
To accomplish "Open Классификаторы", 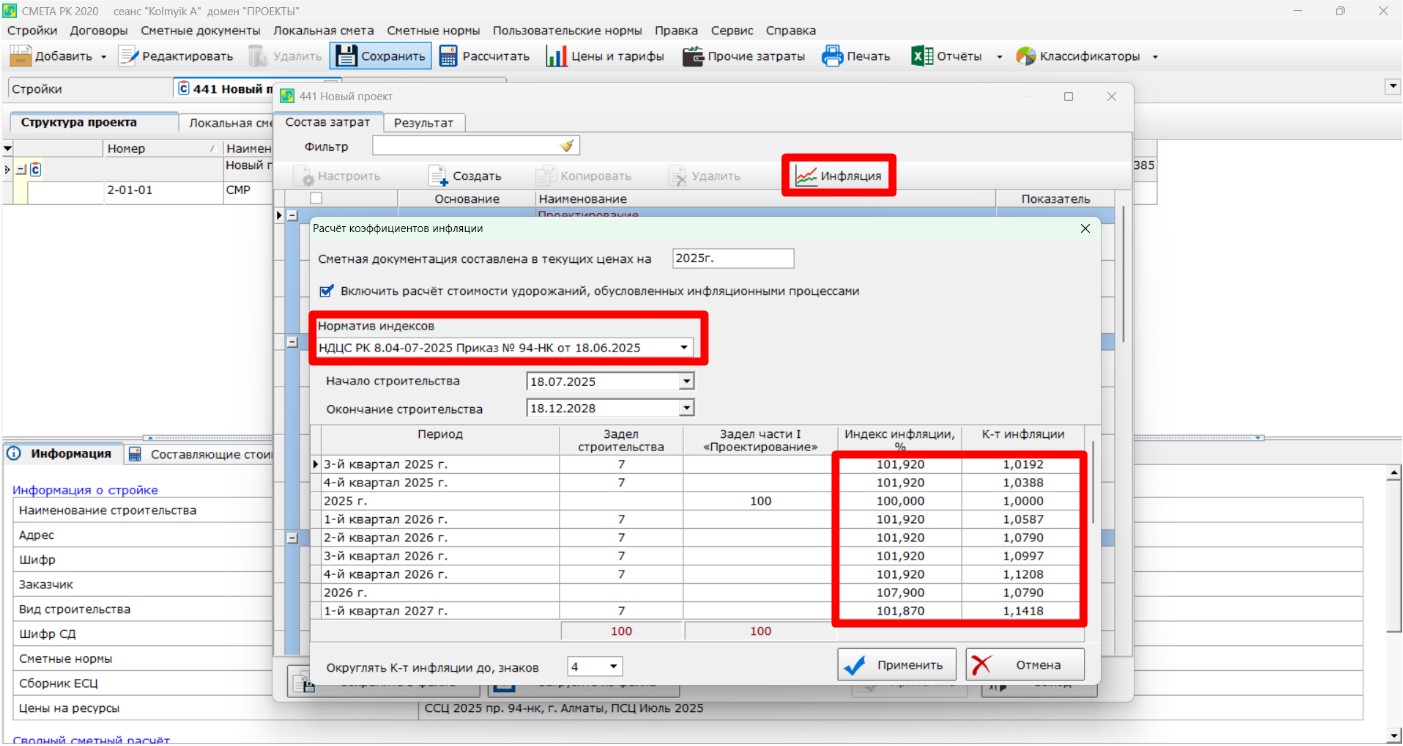I will (x=1078, y=56).
